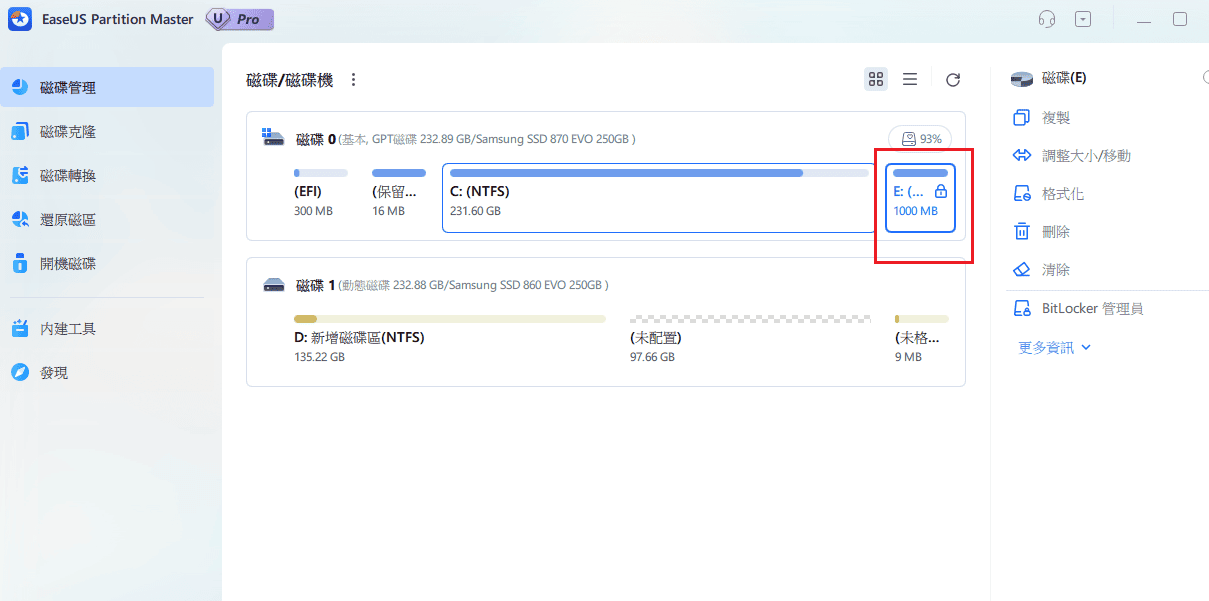Switch to list view layout
The width and height of the screenshot is (1209, 601).
910,79
